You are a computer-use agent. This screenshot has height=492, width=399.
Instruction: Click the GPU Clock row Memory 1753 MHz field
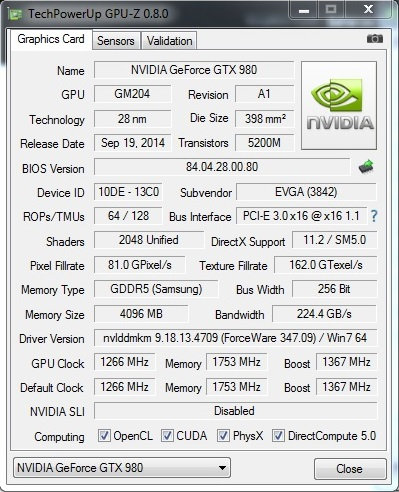tap(236, 362)
